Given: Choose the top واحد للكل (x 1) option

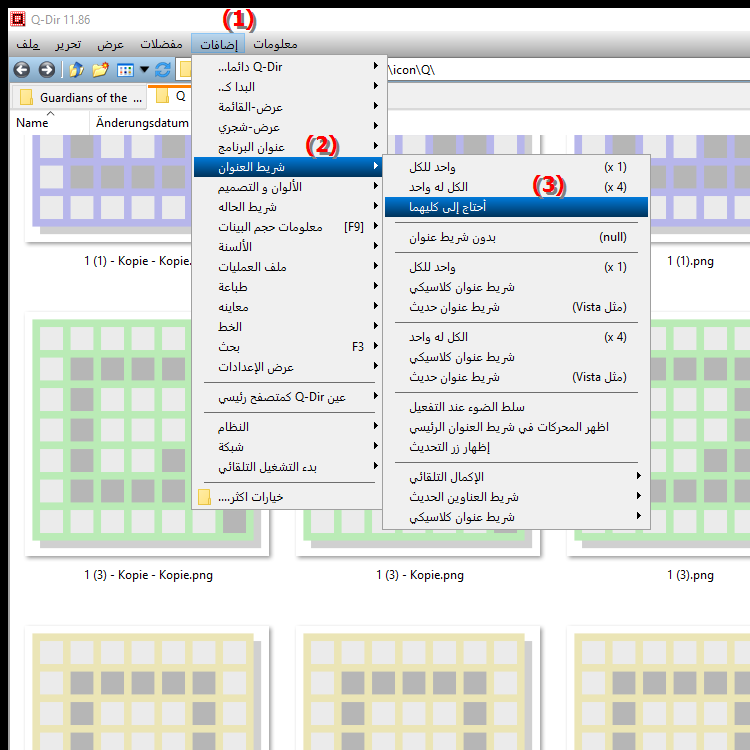Looking at the screenshot, I should (x=517, y=167).
